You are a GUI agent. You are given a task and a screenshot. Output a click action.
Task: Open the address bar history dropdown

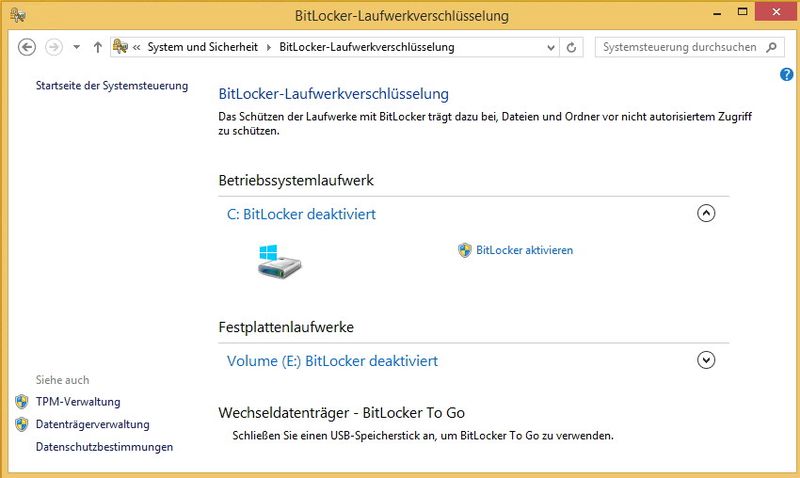point(551,47)
